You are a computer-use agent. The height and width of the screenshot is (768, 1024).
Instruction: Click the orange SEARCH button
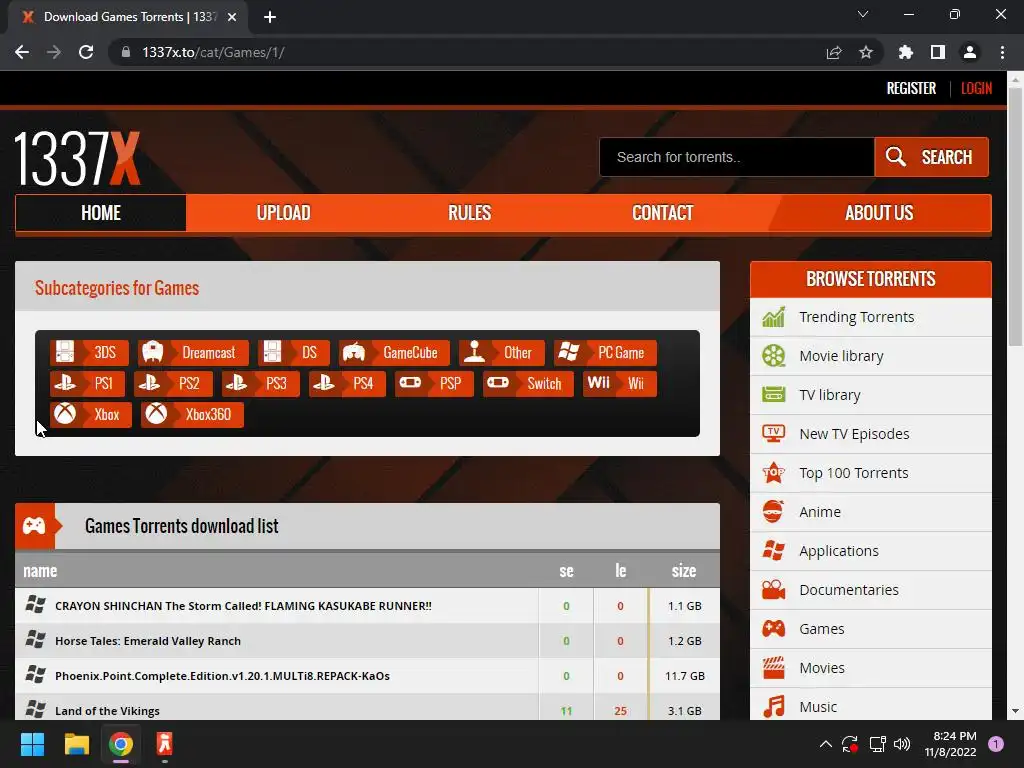click(931, 157)
